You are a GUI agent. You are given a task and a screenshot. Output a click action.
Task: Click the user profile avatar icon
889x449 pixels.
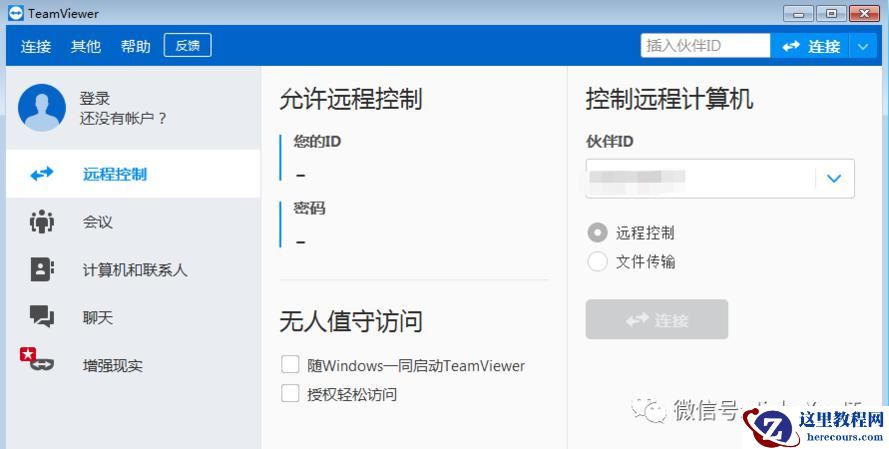[41, 108]
